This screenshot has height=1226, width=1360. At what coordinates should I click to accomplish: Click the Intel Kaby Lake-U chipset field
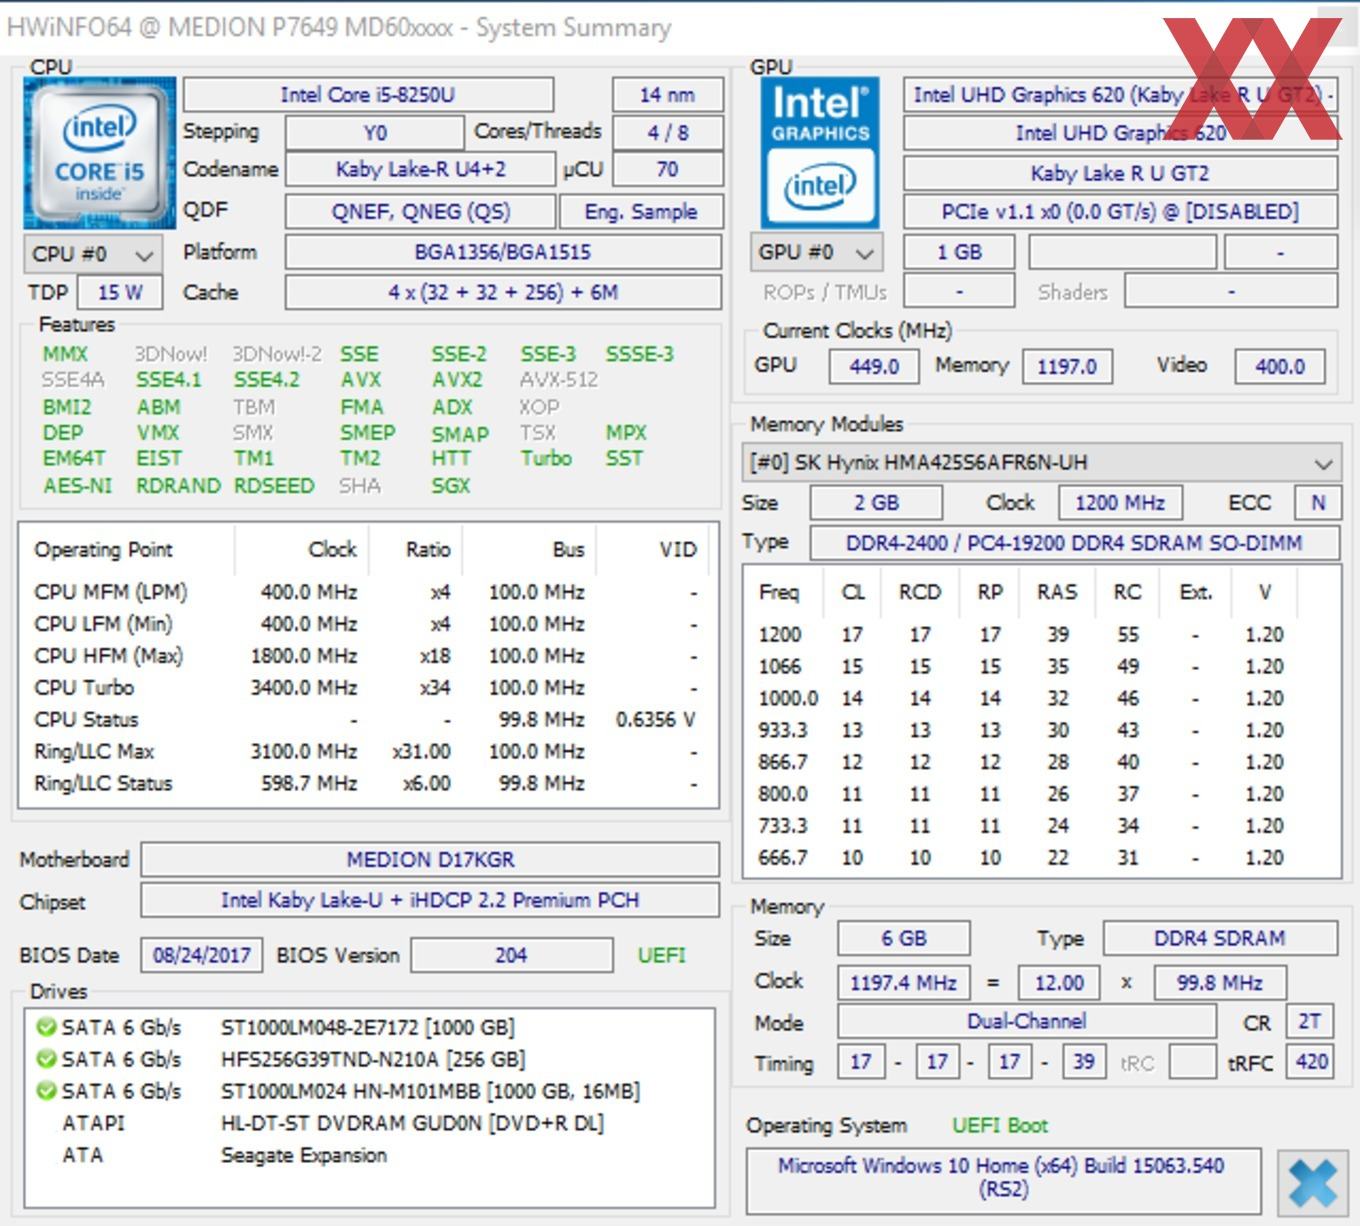430,901
